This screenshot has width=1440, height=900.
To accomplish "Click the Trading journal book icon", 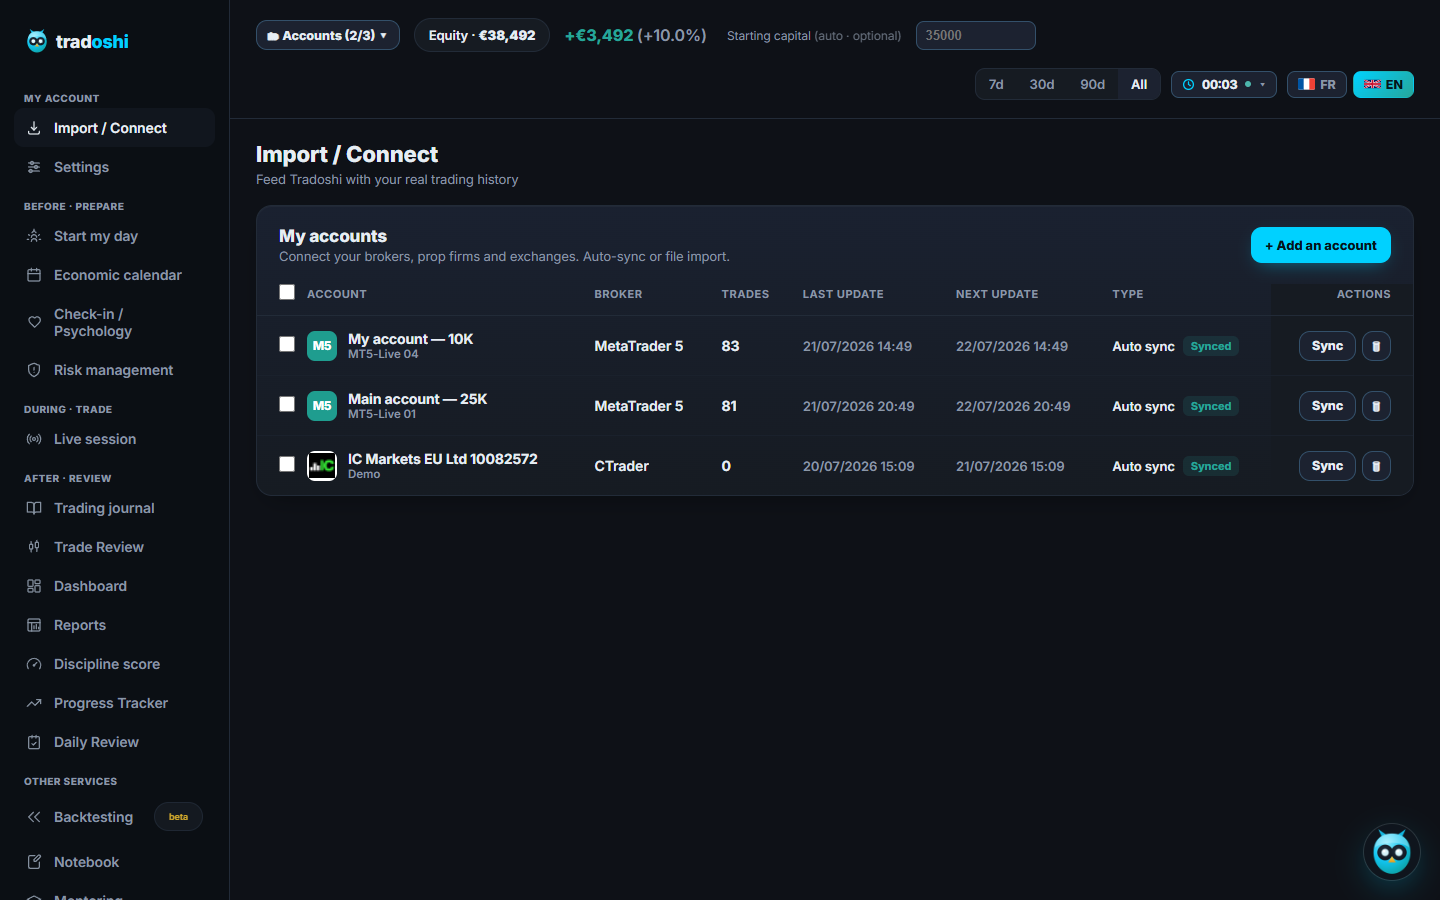I will (x=34, y=508).
